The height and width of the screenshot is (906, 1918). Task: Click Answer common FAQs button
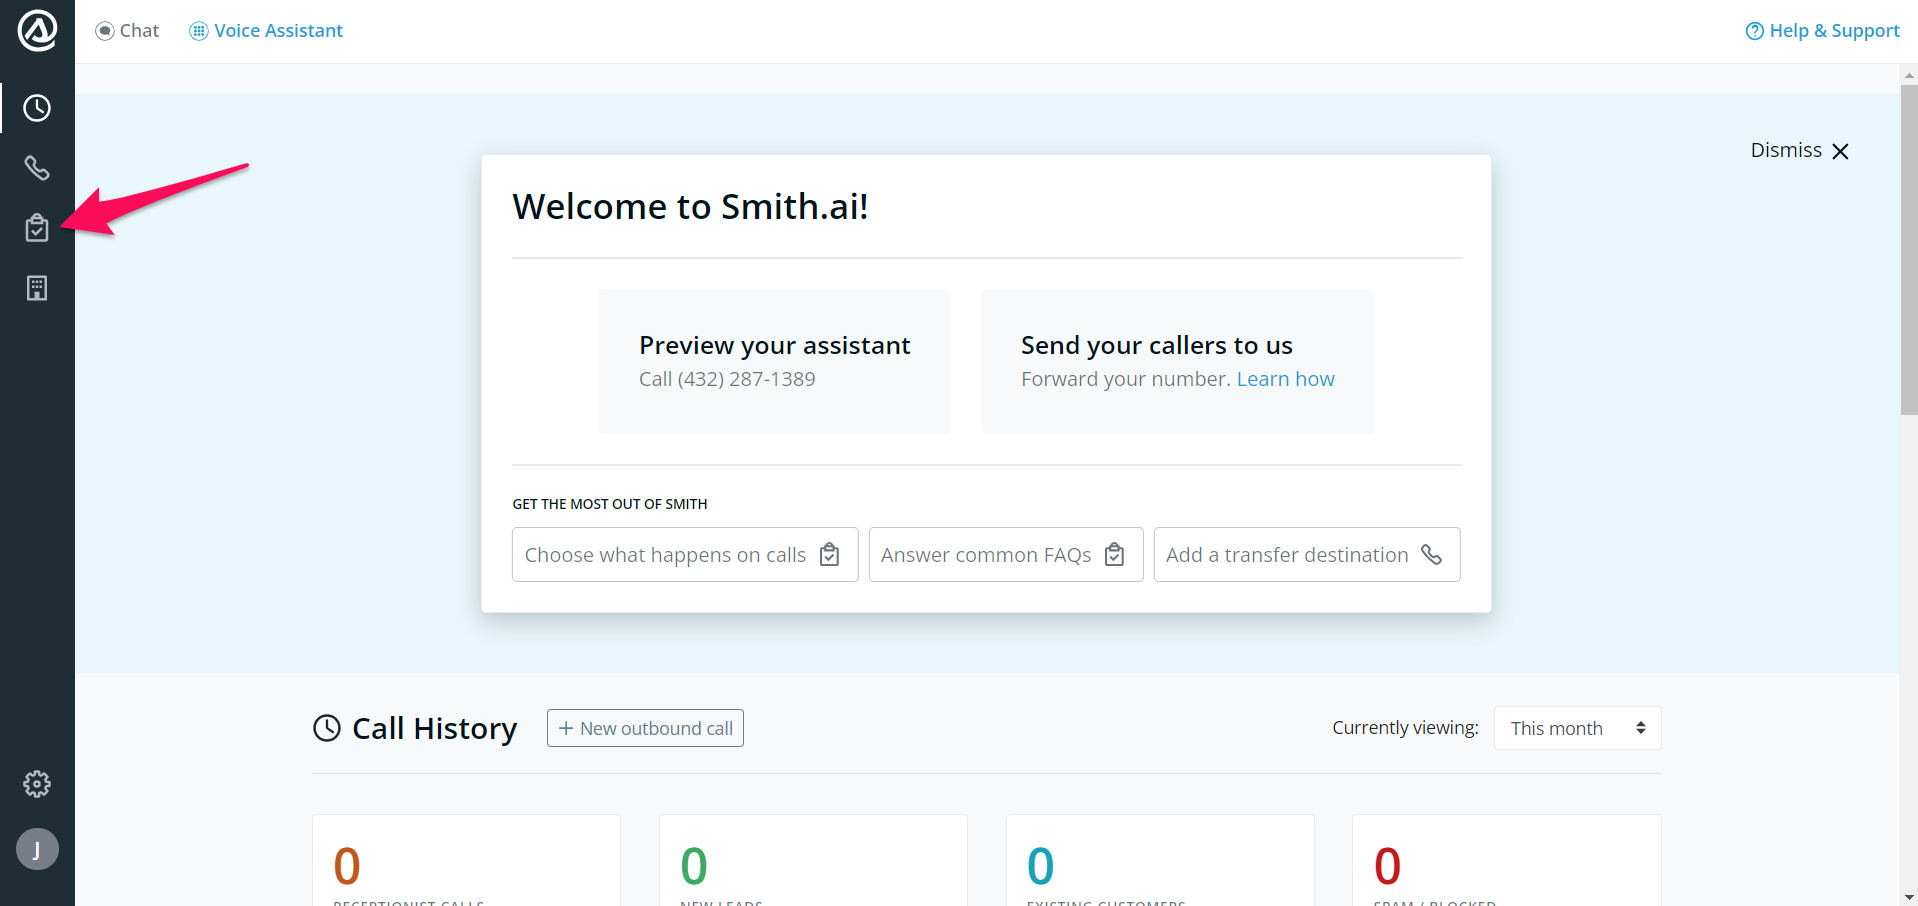(x=1006, y=554)
